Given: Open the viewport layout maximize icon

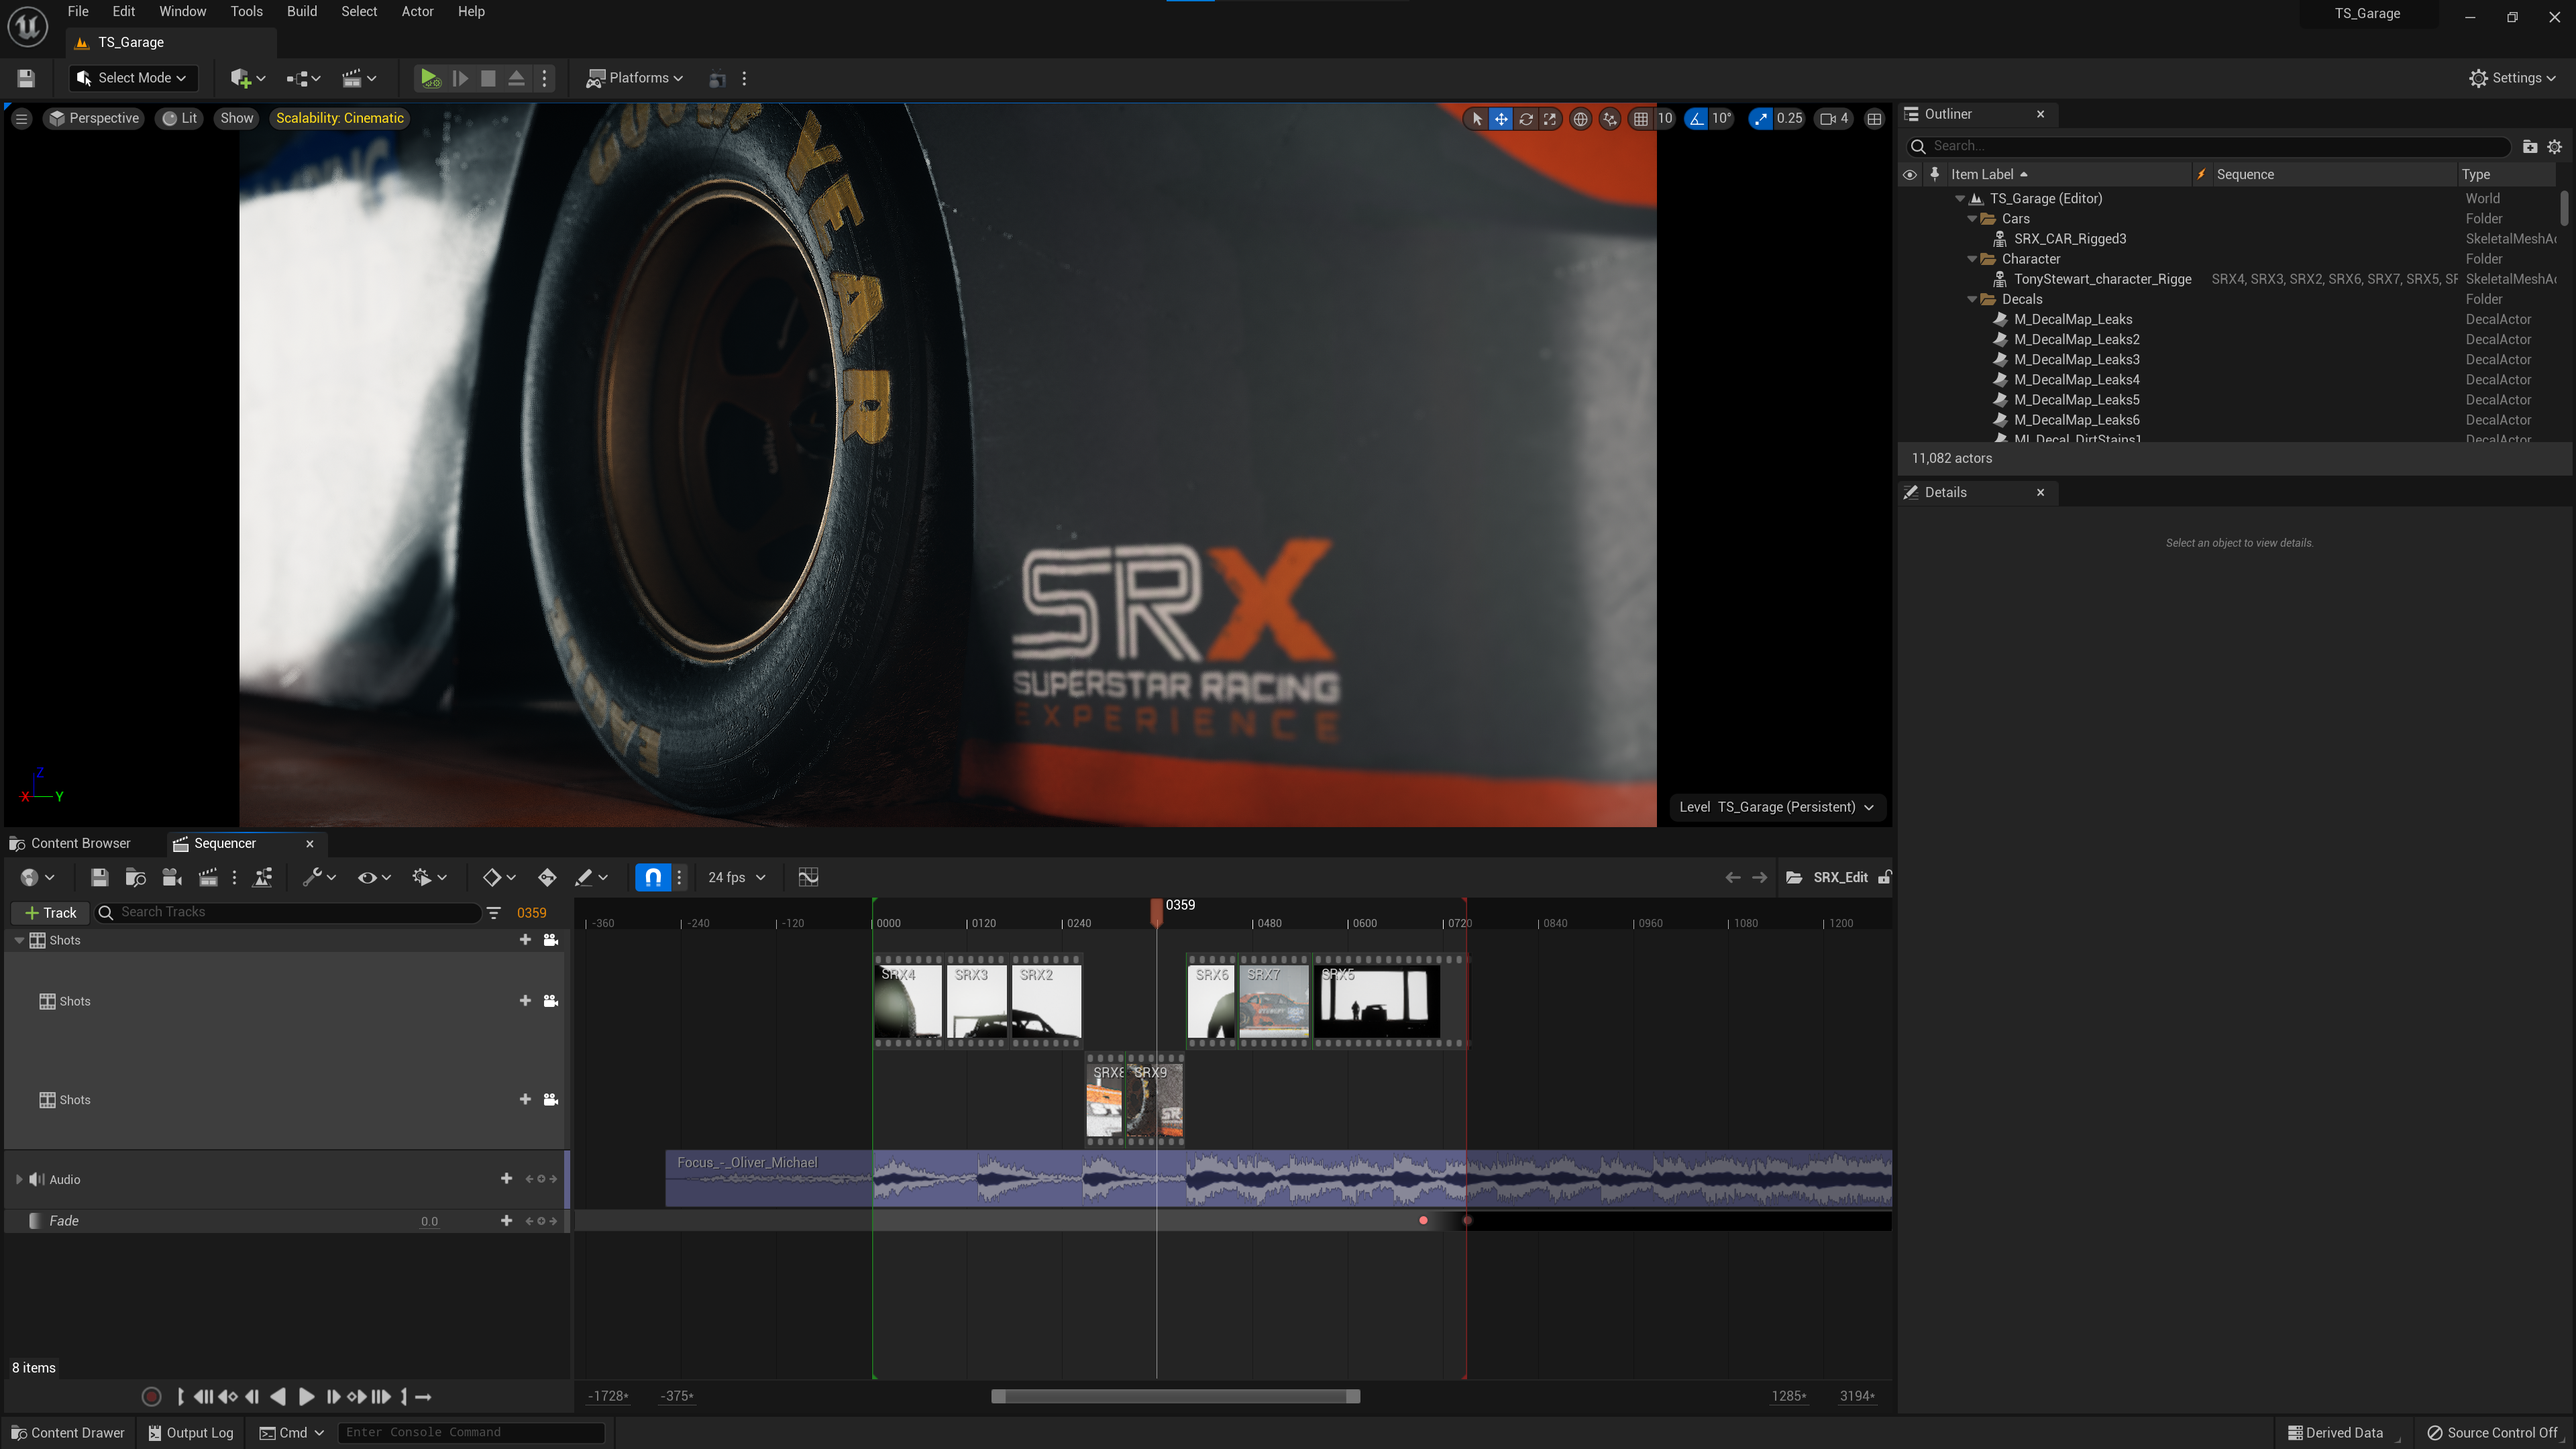Looking at the screenshot, I should (1874, 119).
